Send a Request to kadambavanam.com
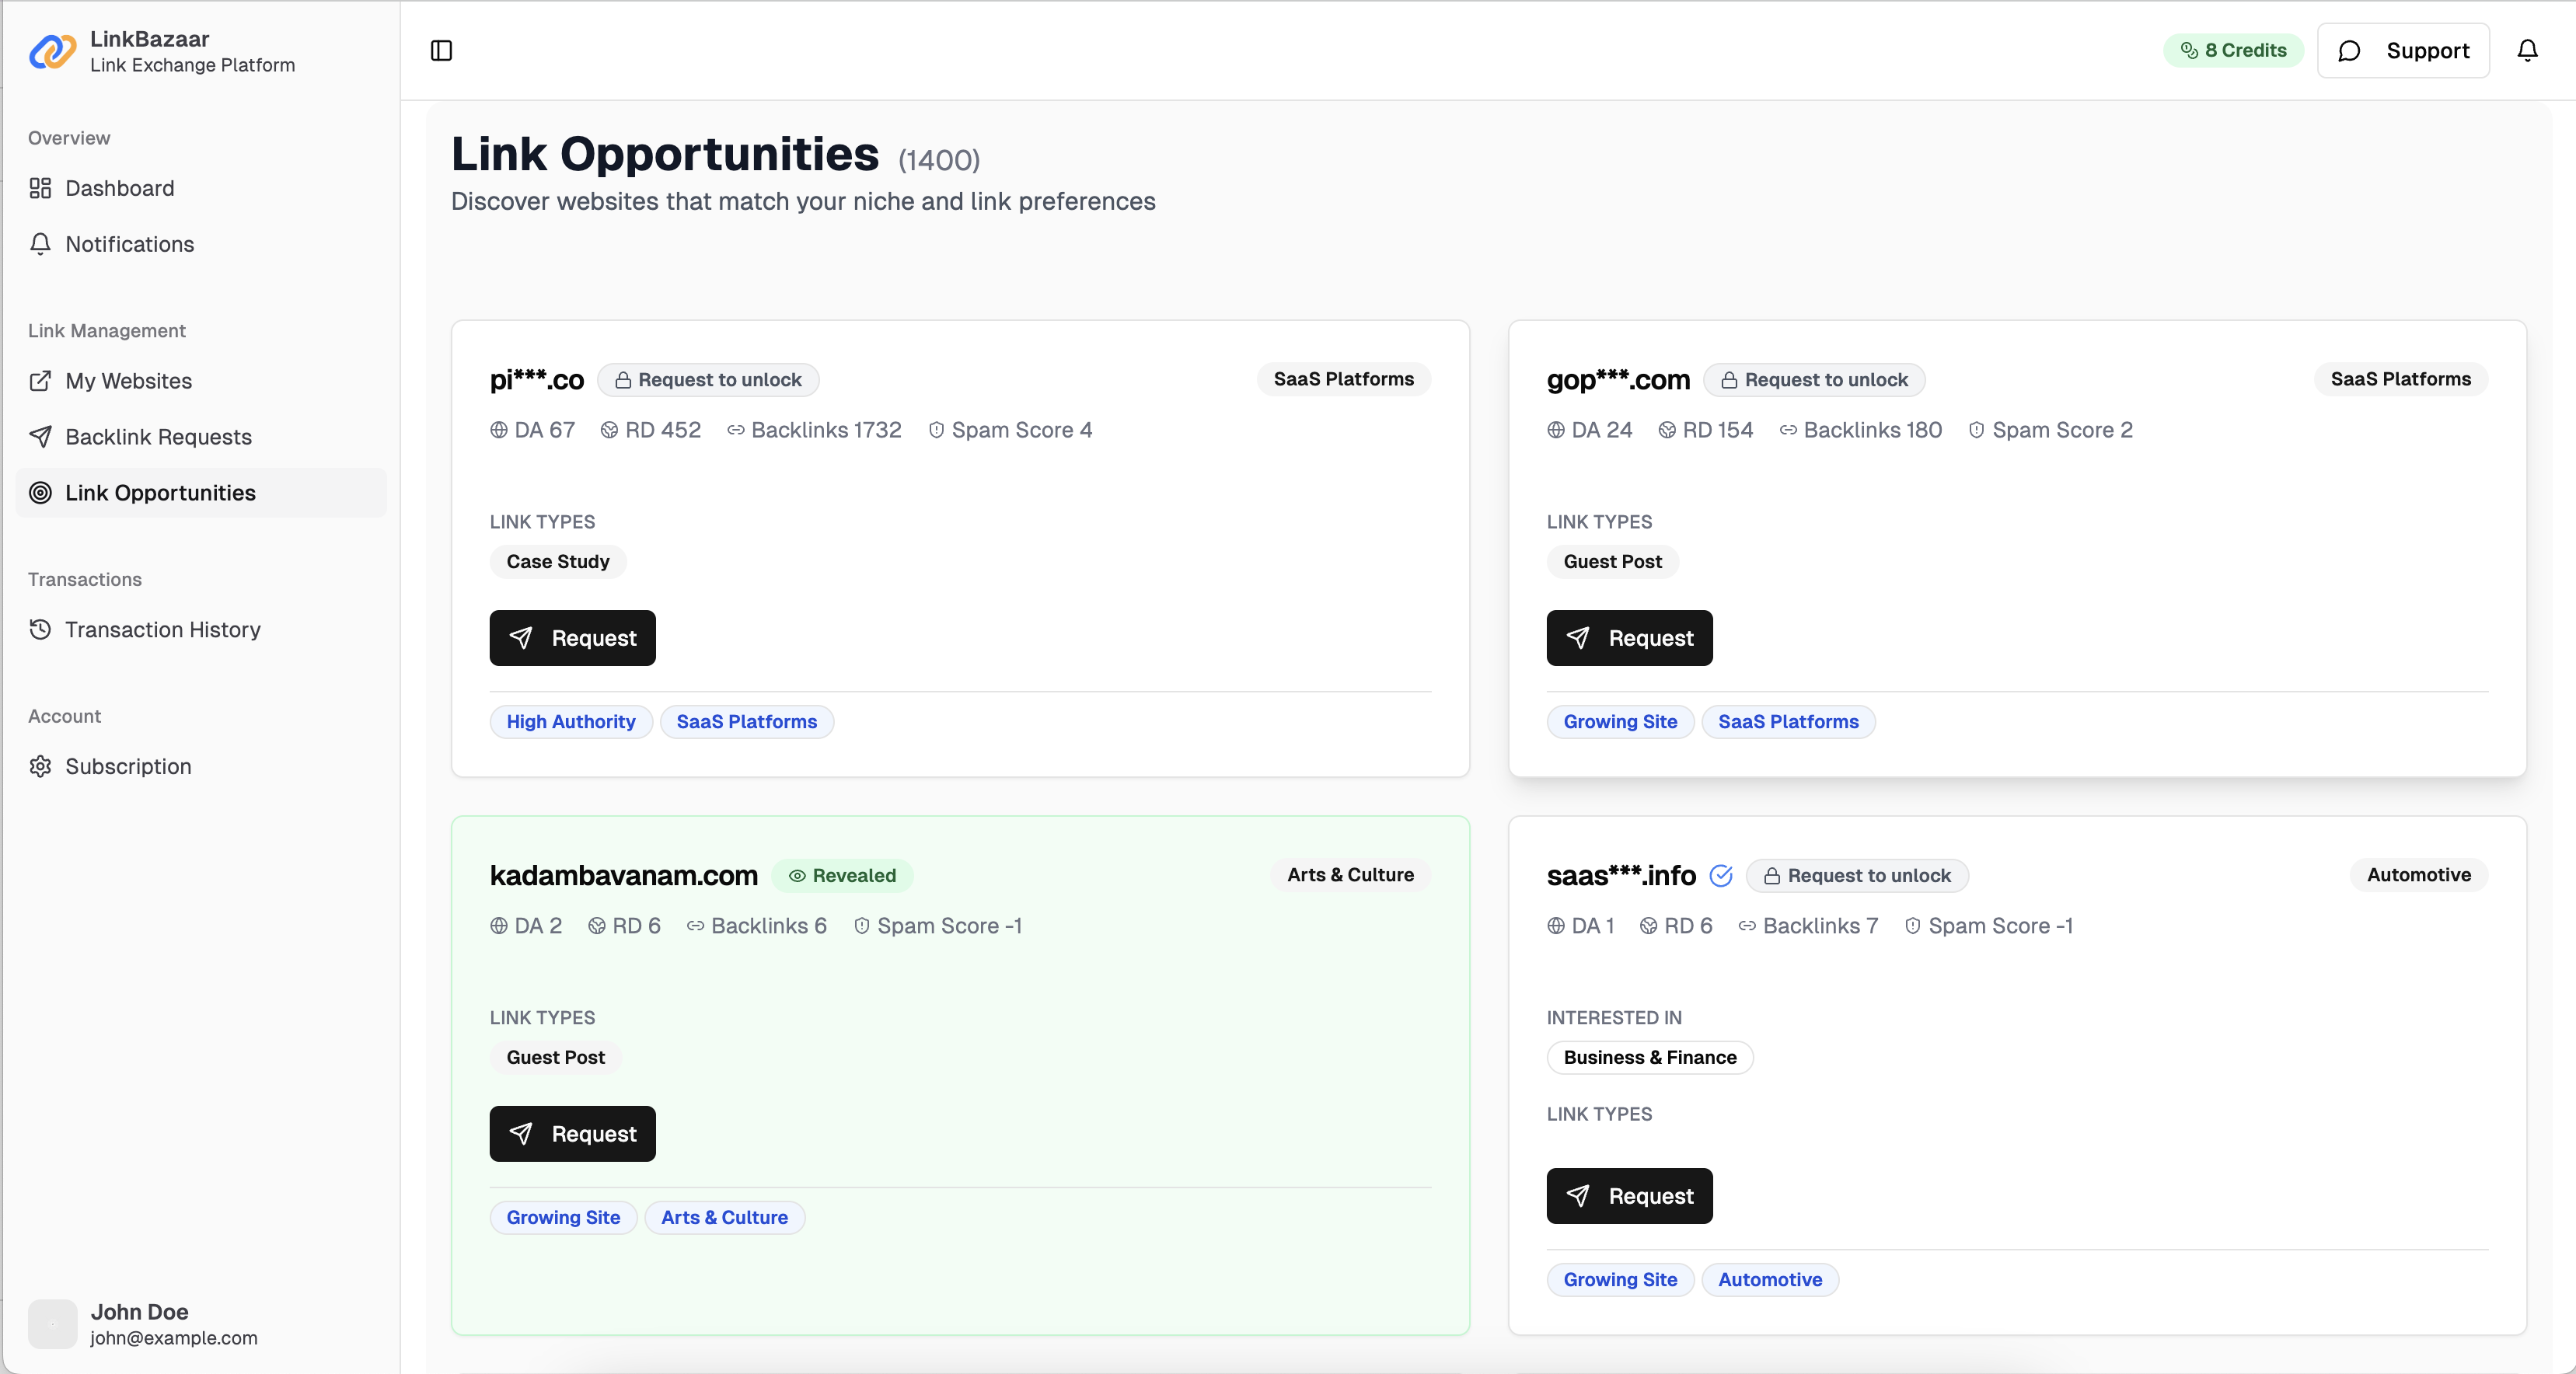The image size is (2576, 1374). (x=572, y=1133)
